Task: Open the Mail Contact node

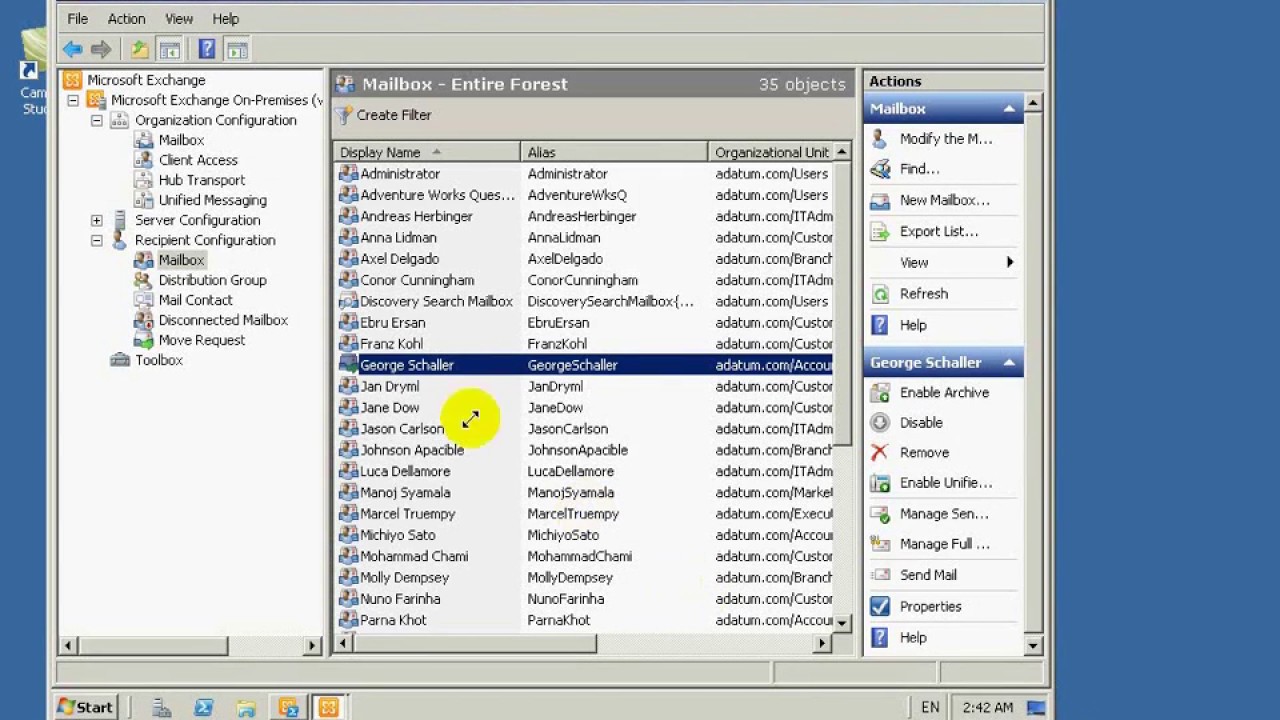Action: 195,300
